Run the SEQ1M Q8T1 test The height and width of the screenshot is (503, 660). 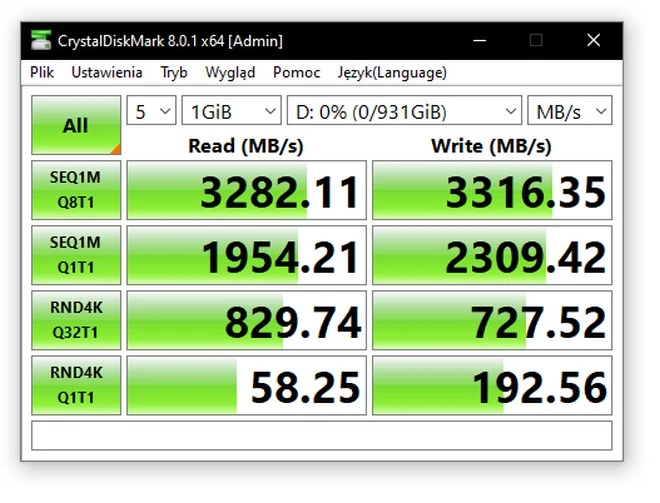click(76, 190)
